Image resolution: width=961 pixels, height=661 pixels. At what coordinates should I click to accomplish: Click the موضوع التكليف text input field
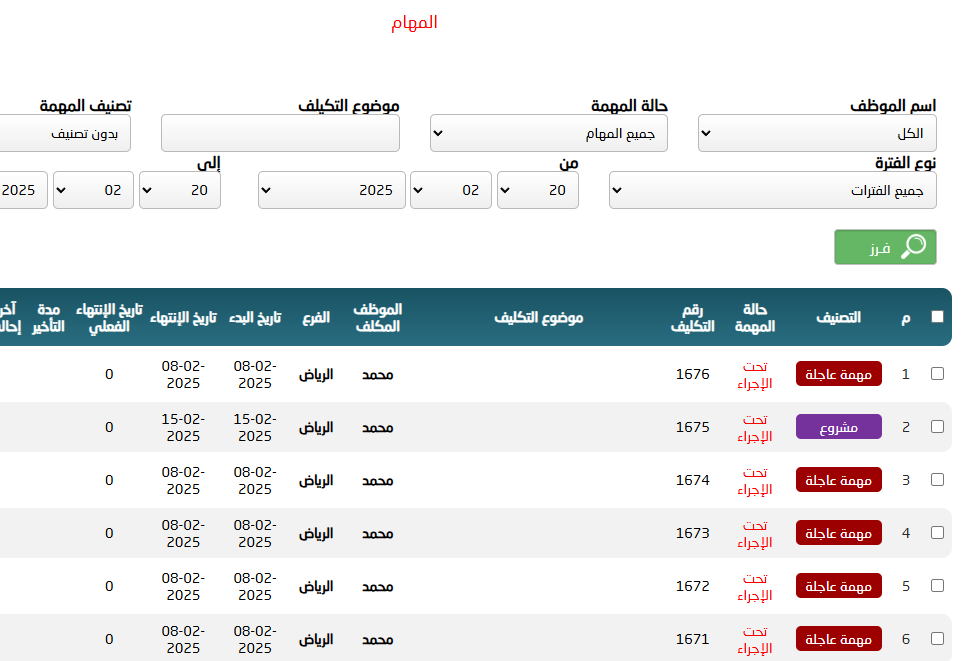280,133
